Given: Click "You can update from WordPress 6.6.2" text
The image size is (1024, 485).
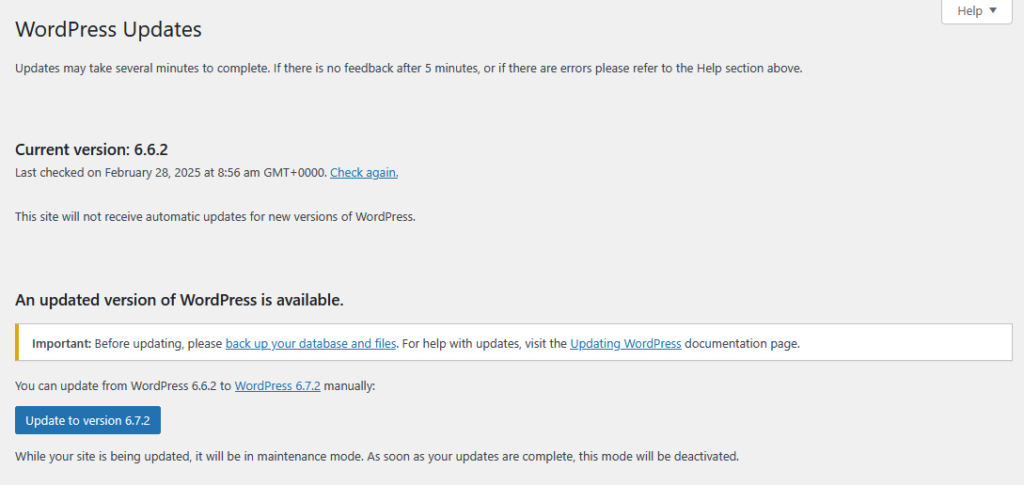Looking at the screenshot, I should 122,385.
